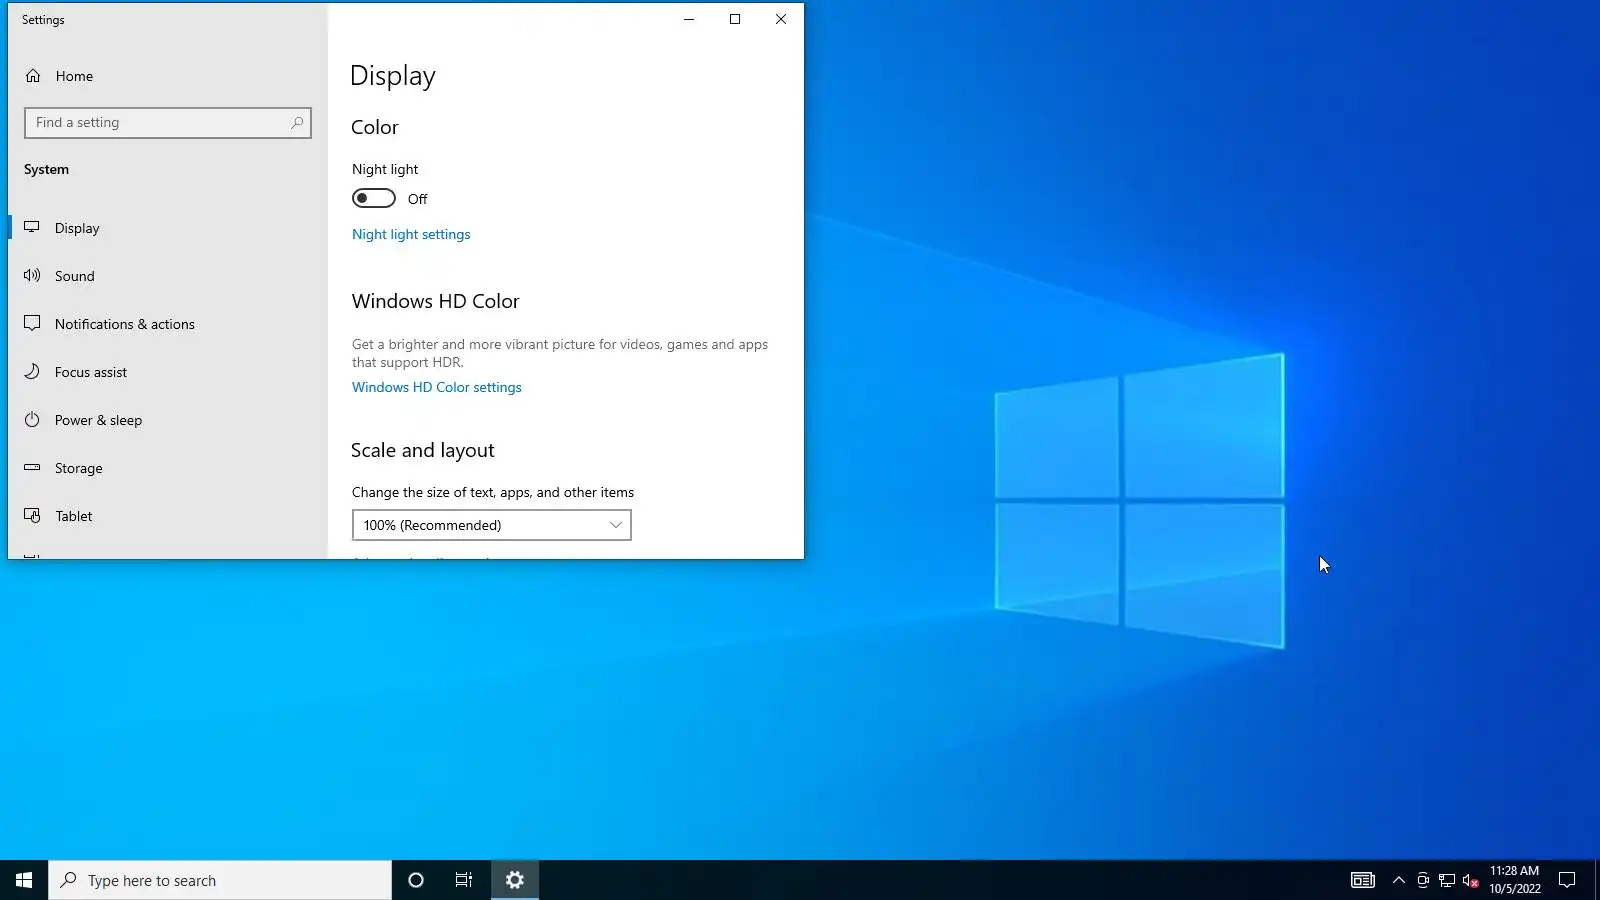This screenshot has width=1600, height=900.
Task: Click the Cortana circle icon on taskbar
Action: pos(416,880)
